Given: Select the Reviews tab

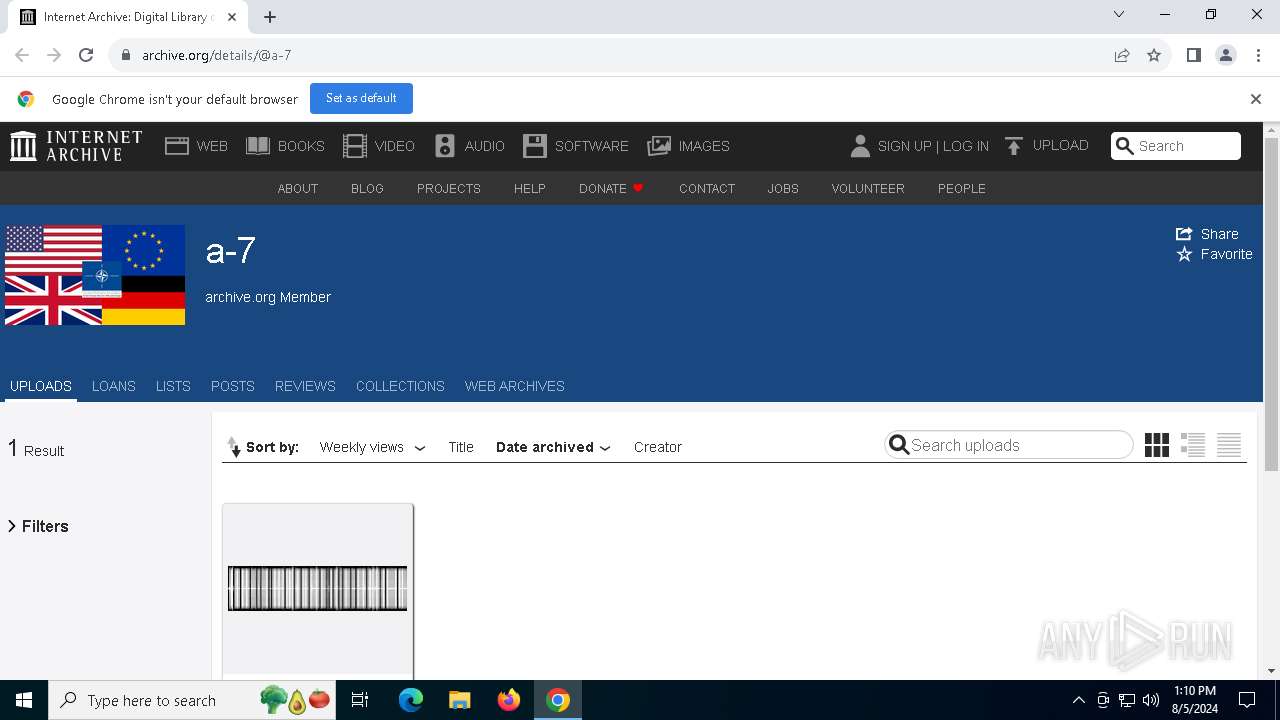Looking at the screenshot, I should pos(305,386).
